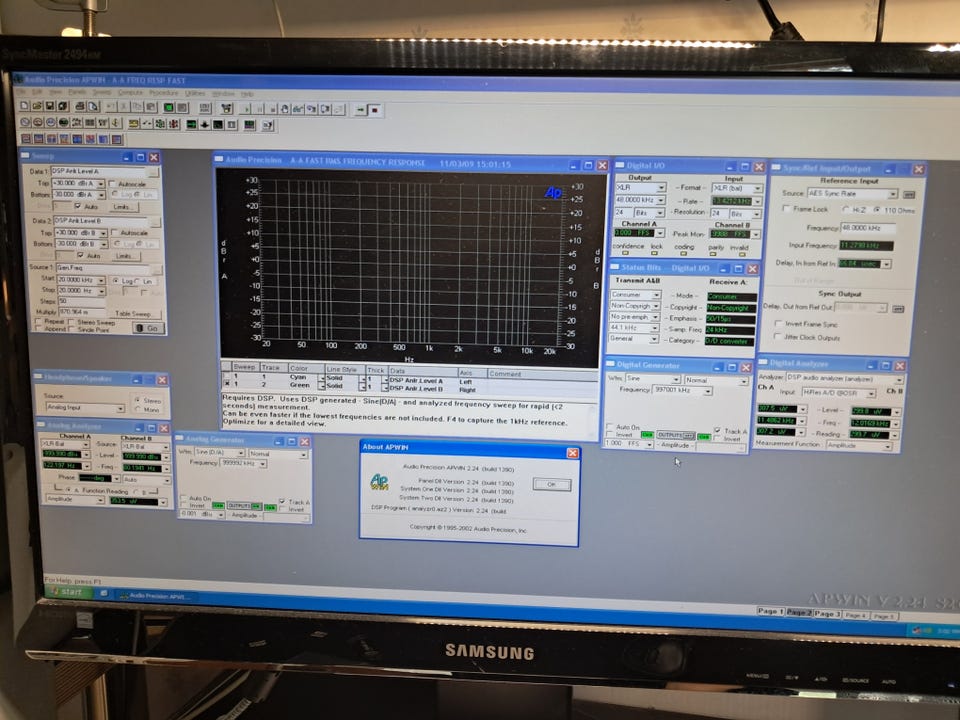
Task: Click the Windows start button
Action: point(68,592)
